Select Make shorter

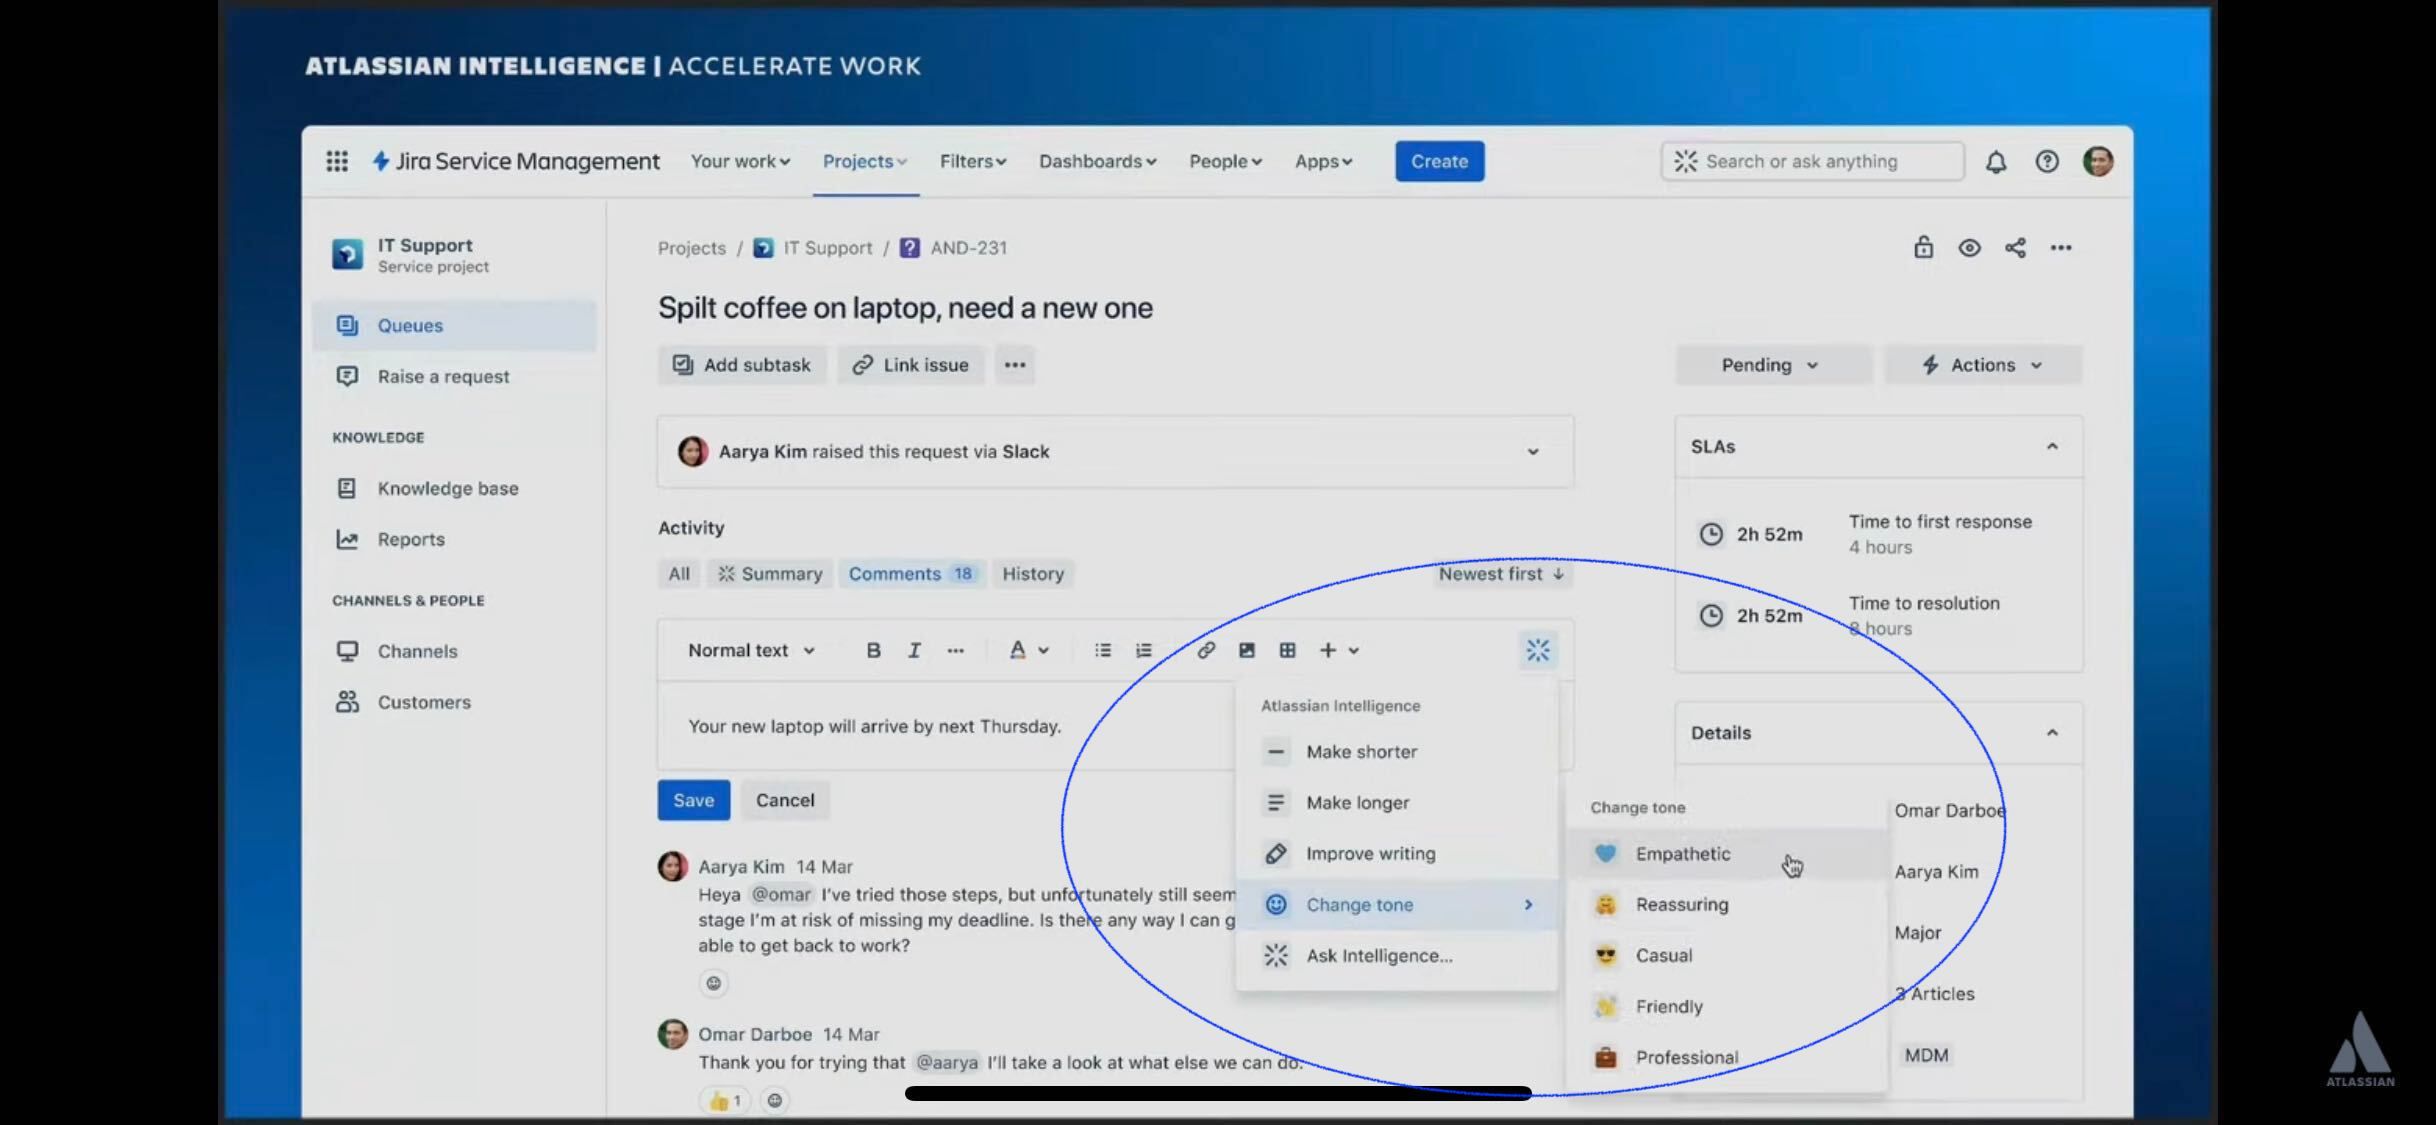(1397, 752)
